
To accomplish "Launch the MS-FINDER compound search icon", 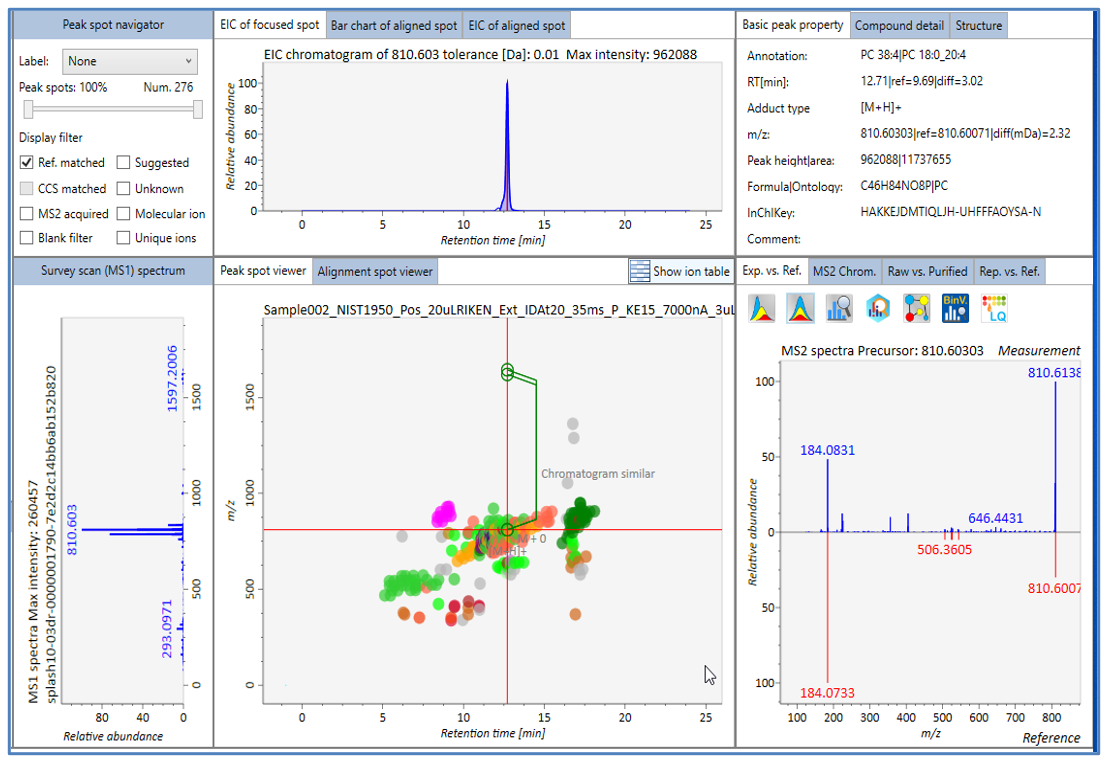I will (x=877, y=308).
